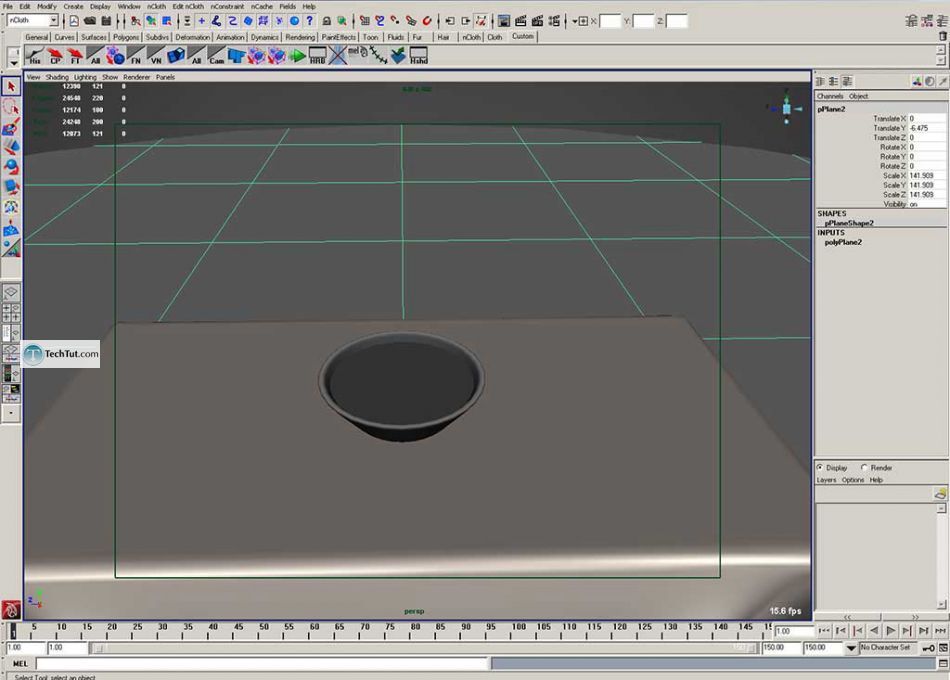Toggle select by component type mode
Viewport: 950px width, 680px height.
click(167, 21)
